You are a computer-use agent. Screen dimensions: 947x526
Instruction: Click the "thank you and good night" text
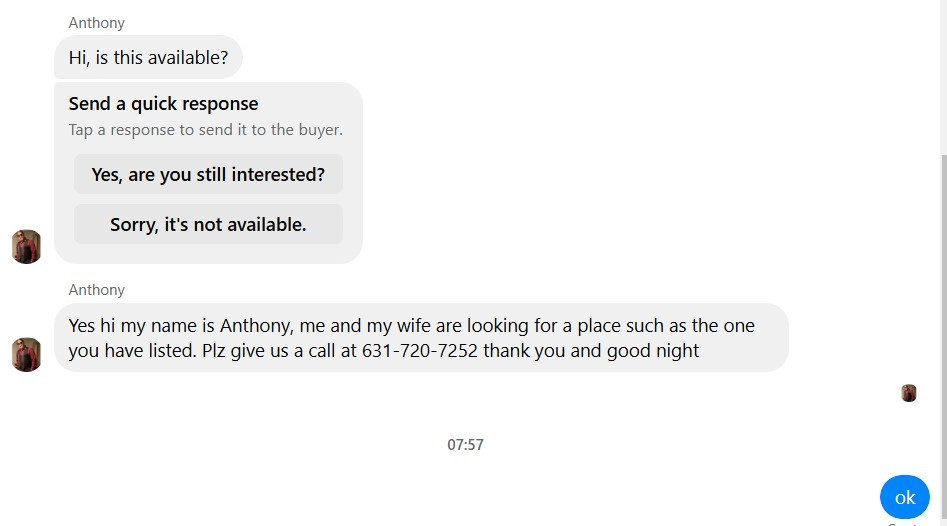[x=591, y=351]
